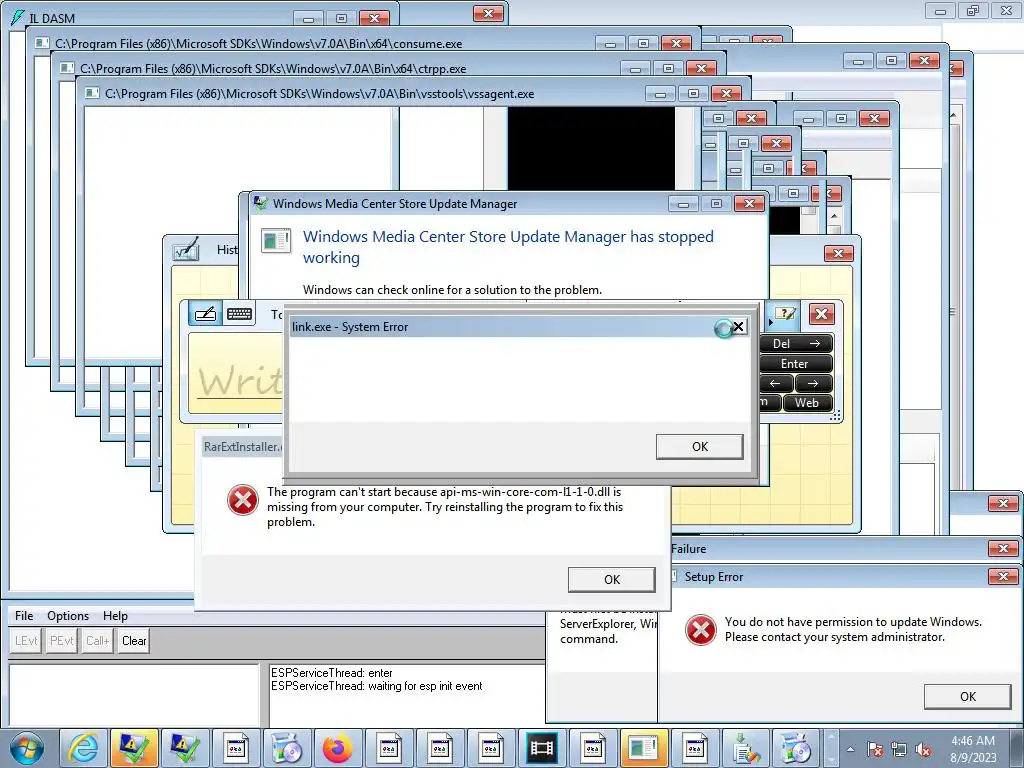This screenshot has width=1024, height=768.
Task: Open the clock showing 4:46 AM
Action: (973, 749)
